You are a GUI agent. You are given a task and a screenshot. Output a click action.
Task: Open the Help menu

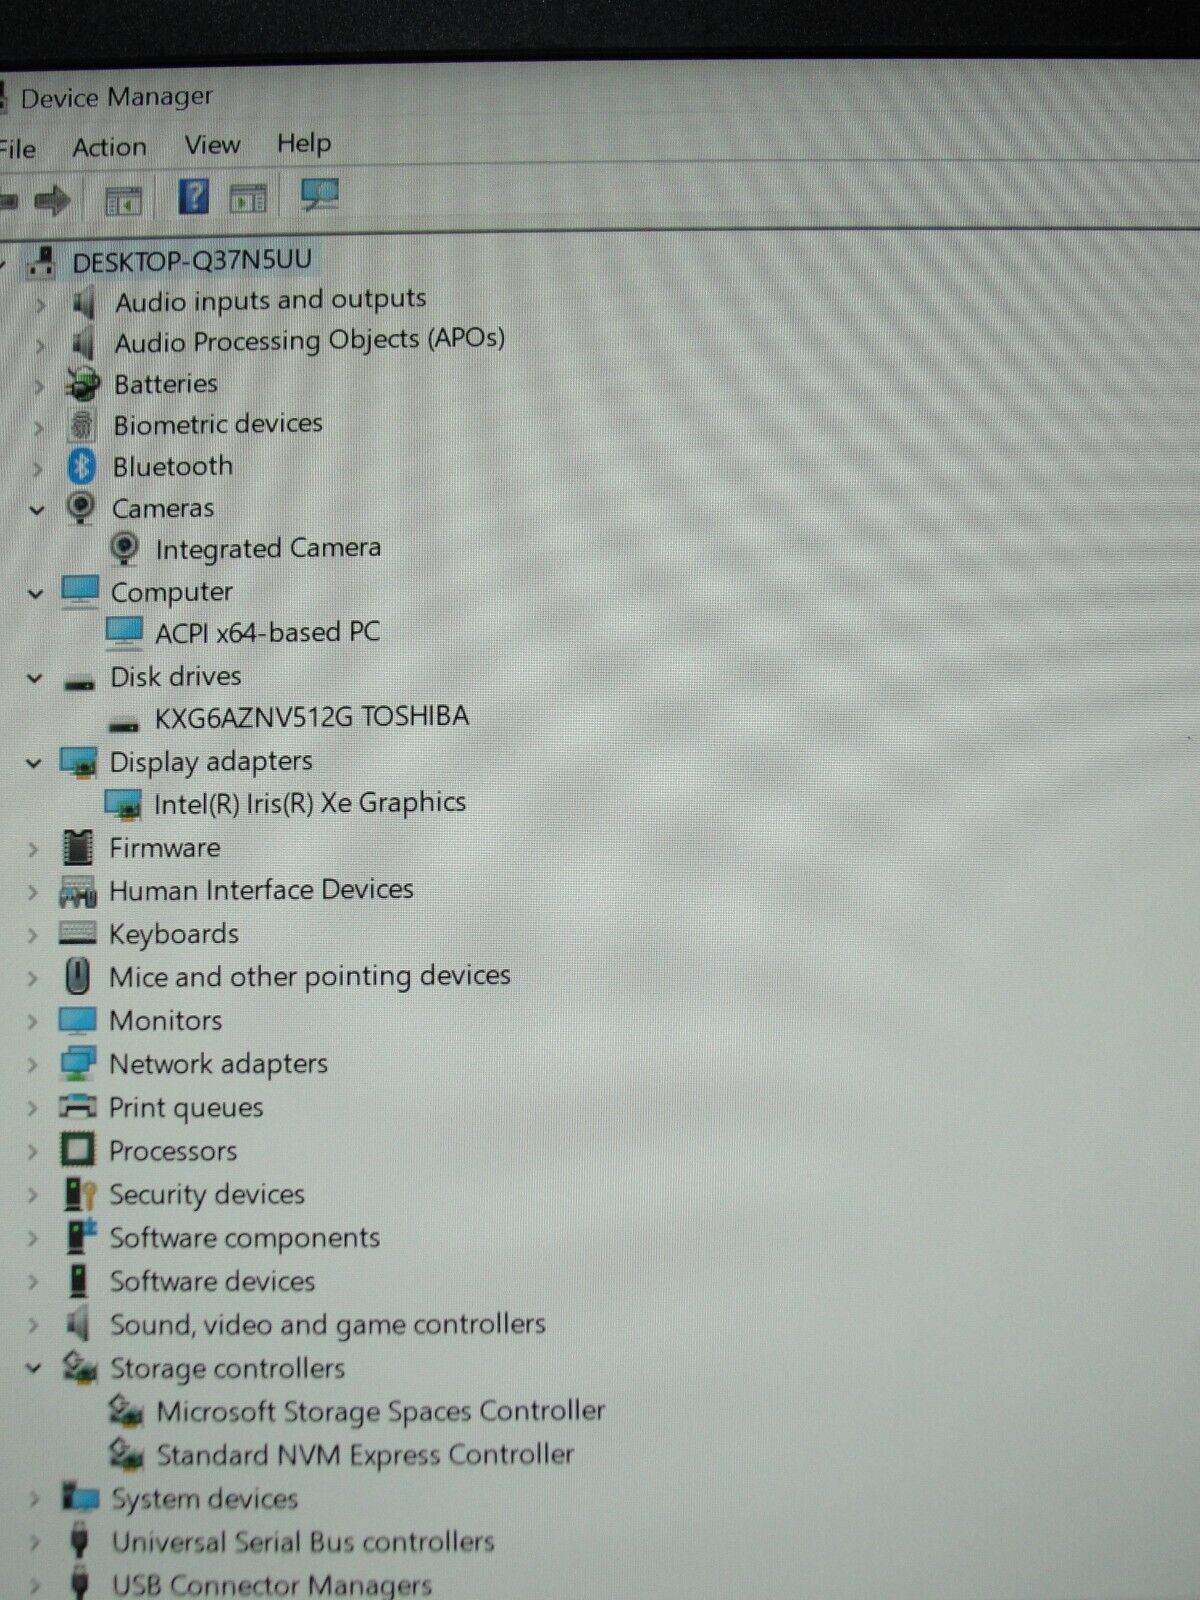304,143
